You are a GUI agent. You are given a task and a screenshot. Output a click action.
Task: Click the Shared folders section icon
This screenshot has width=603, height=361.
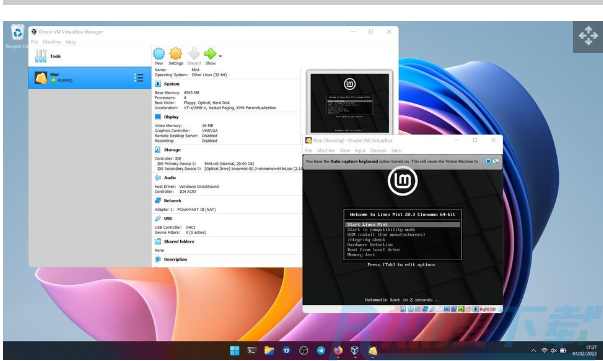(158, 241)
